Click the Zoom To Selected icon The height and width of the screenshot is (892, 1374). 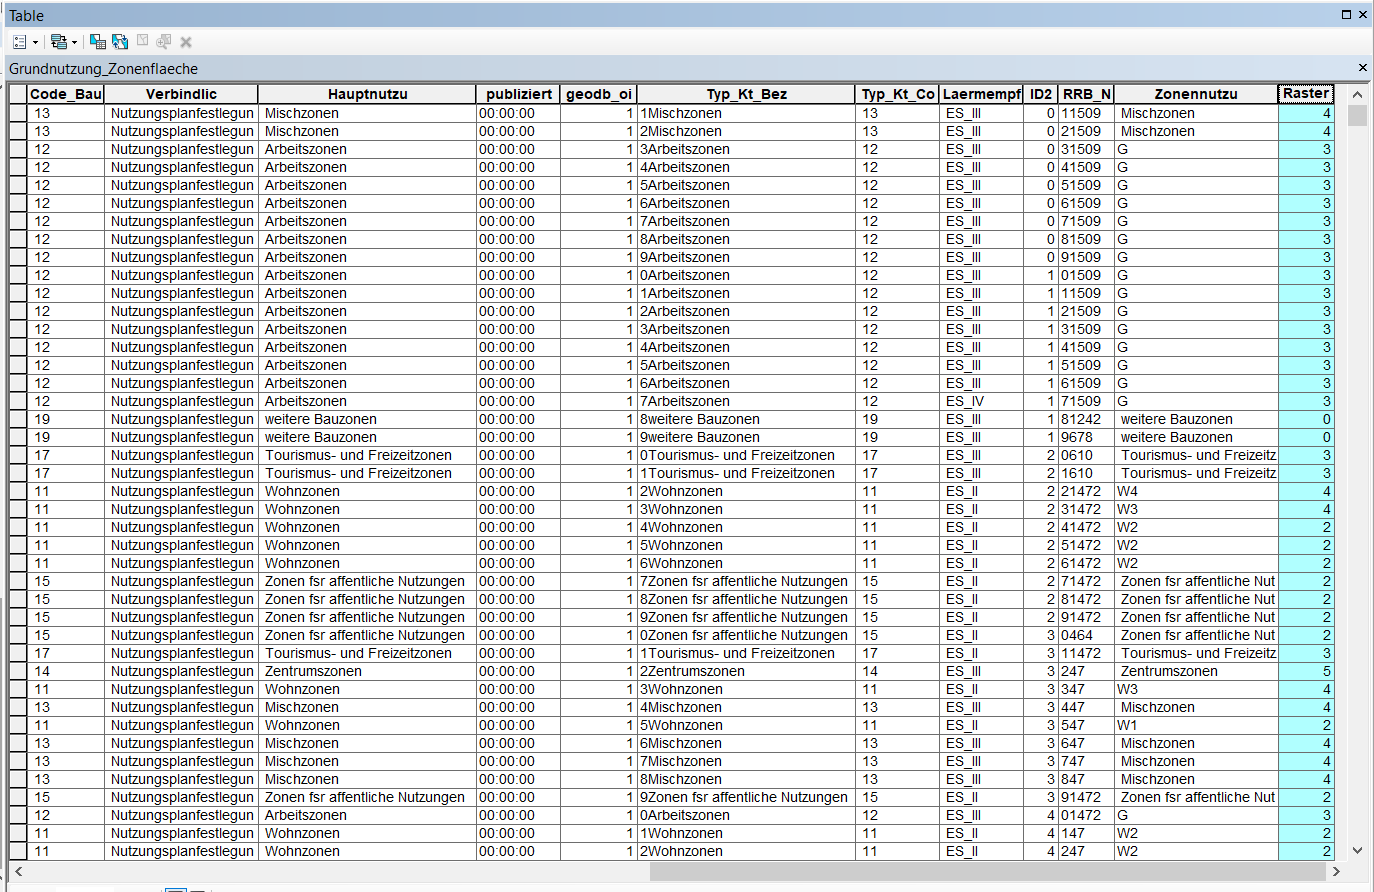point(164,42)
